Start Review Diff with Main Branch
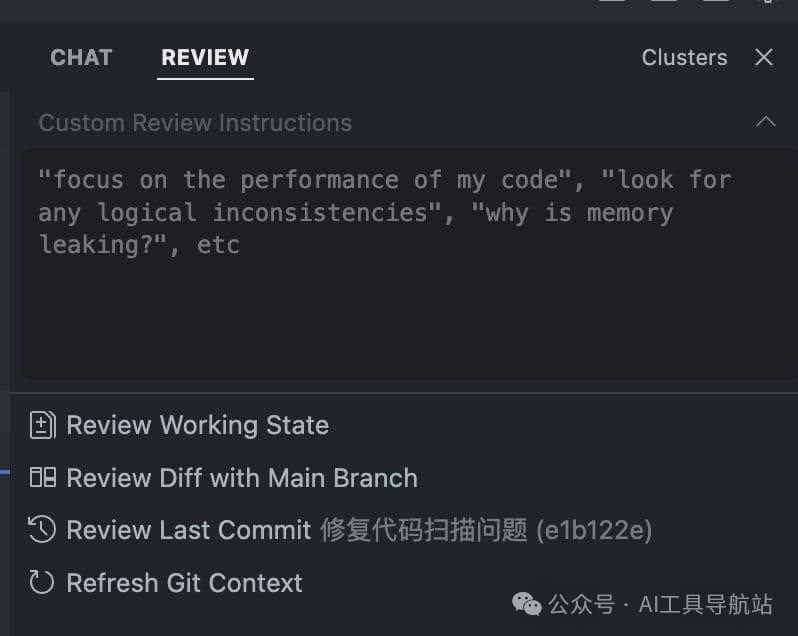Screen dimensions: 798x636 (242, 477)
